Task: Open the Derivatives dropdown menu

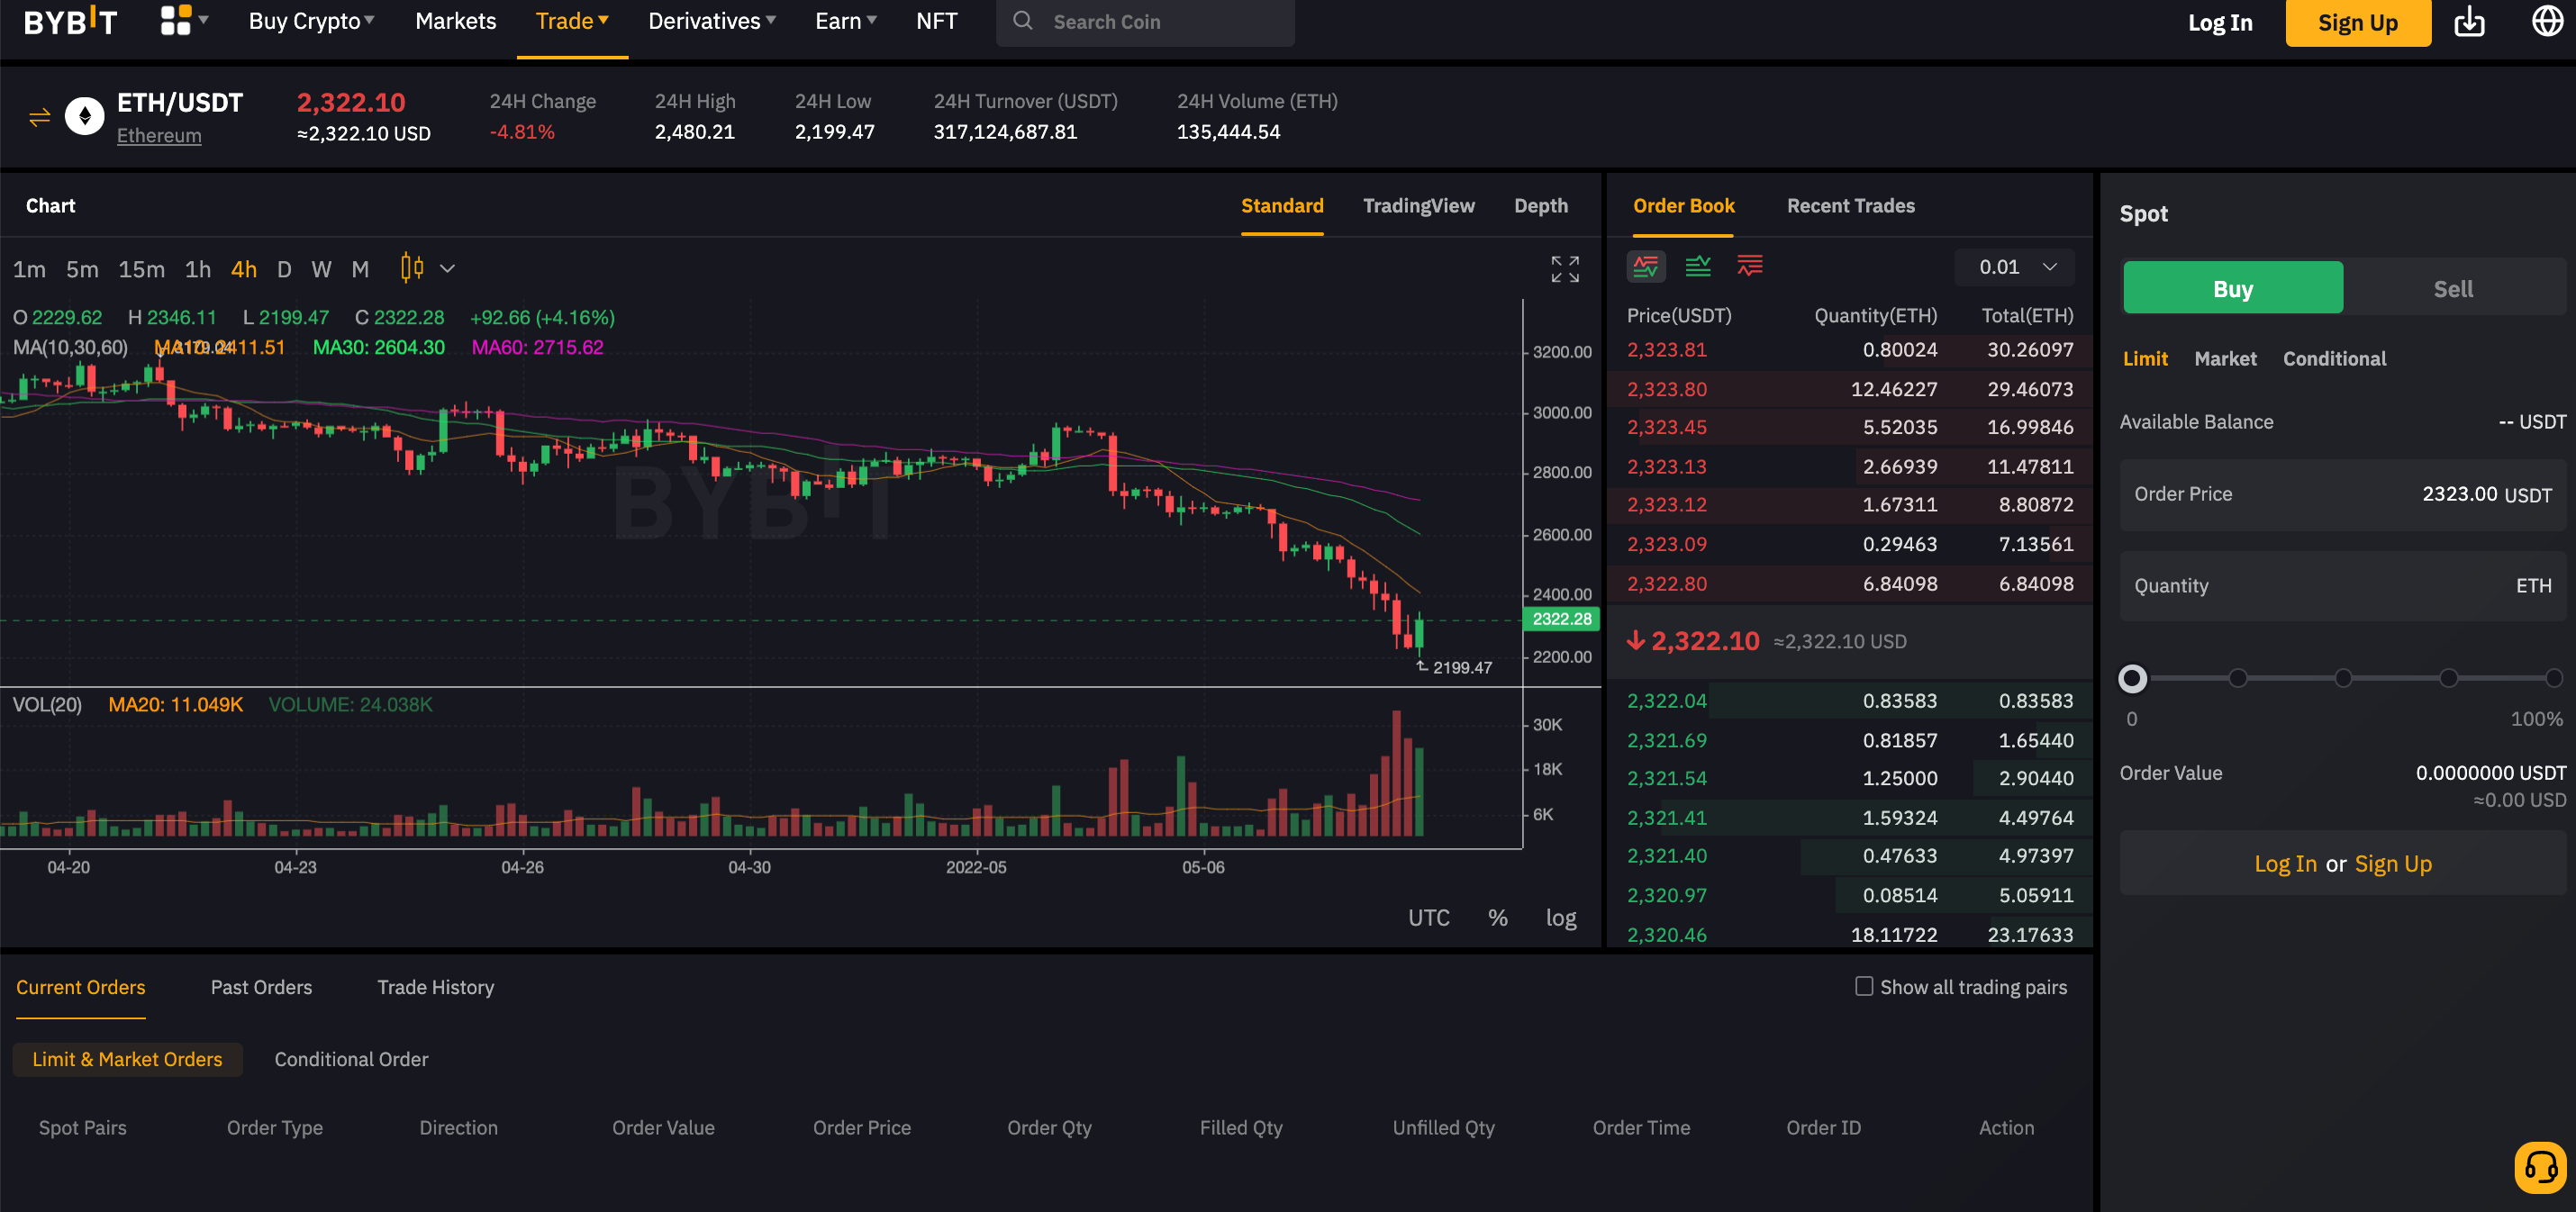Action: [712, 21]
